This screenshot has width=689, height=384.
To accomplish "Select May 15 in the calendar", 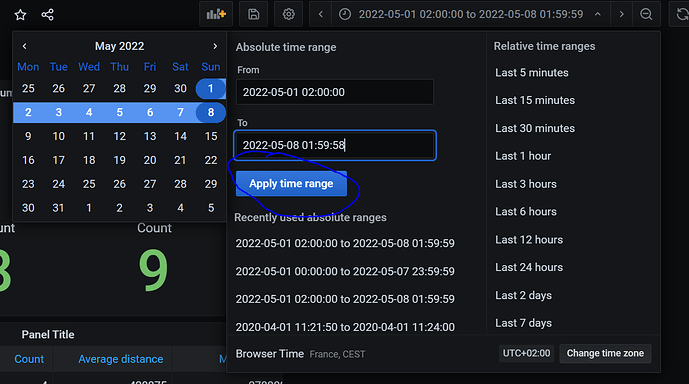I will (211, 136).
